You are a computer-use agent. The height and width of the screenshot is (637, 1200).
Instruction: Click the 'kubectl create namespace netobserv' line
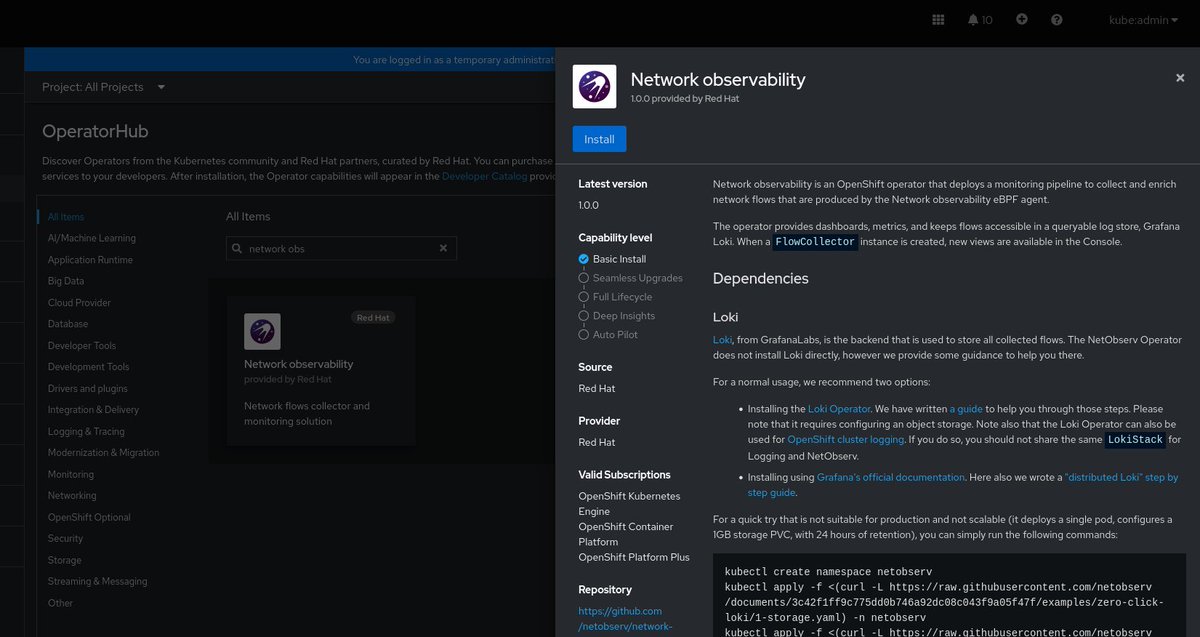point(828,572)
